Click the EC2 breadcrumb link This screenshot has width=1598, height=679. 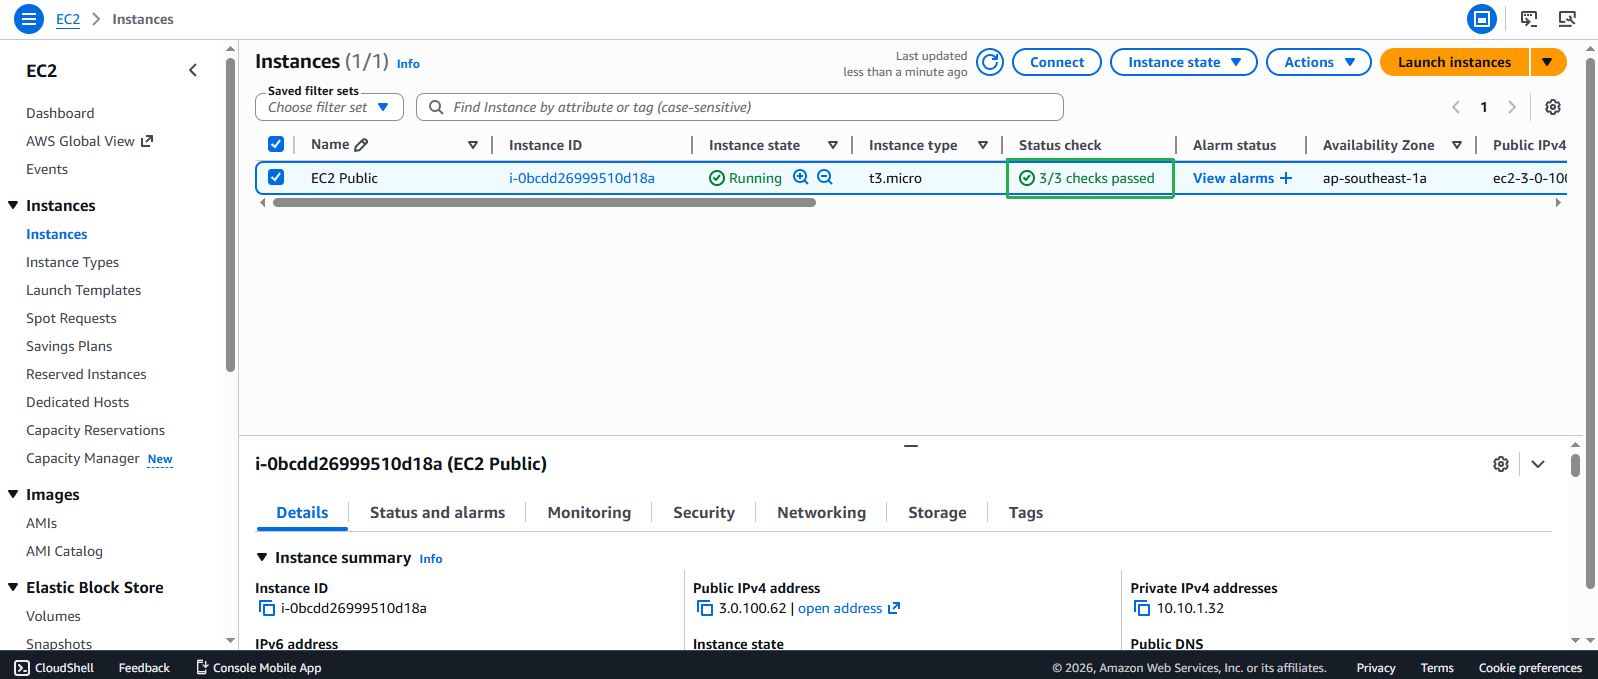(68, 19)
